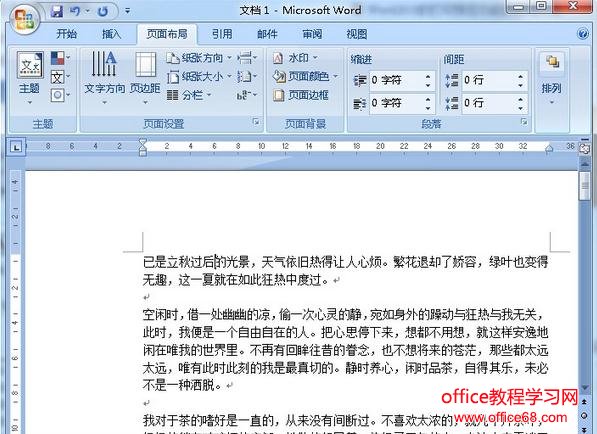Switch to the 审阅 tab
Viewport: 597px width, 434px height.
312,34
